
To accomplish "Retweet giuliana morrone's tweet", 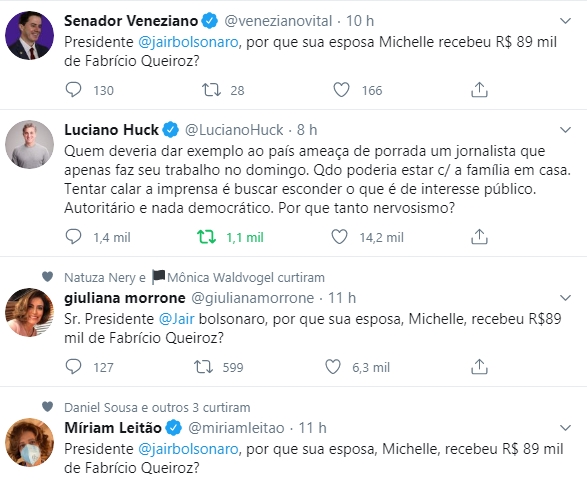I will (203, 366).
